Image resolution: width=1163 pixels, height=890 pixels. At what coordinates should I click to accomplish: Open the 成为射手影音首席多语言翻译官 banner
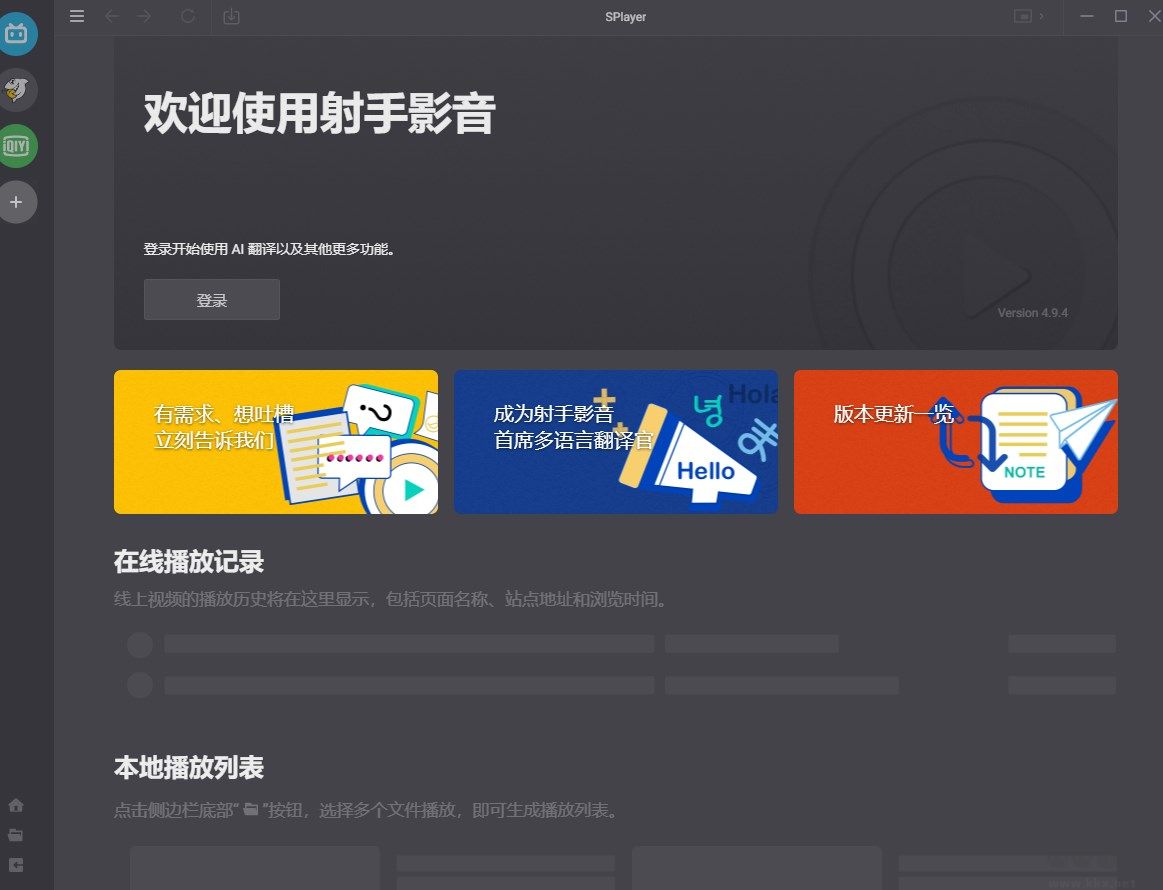[615, 441]
